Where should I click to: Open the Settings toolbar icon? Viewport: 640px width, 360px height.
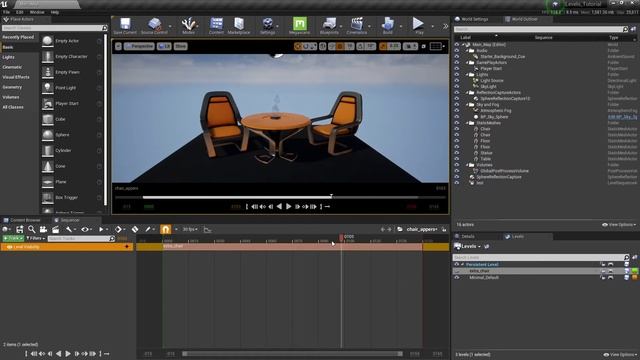click(267, 24)
